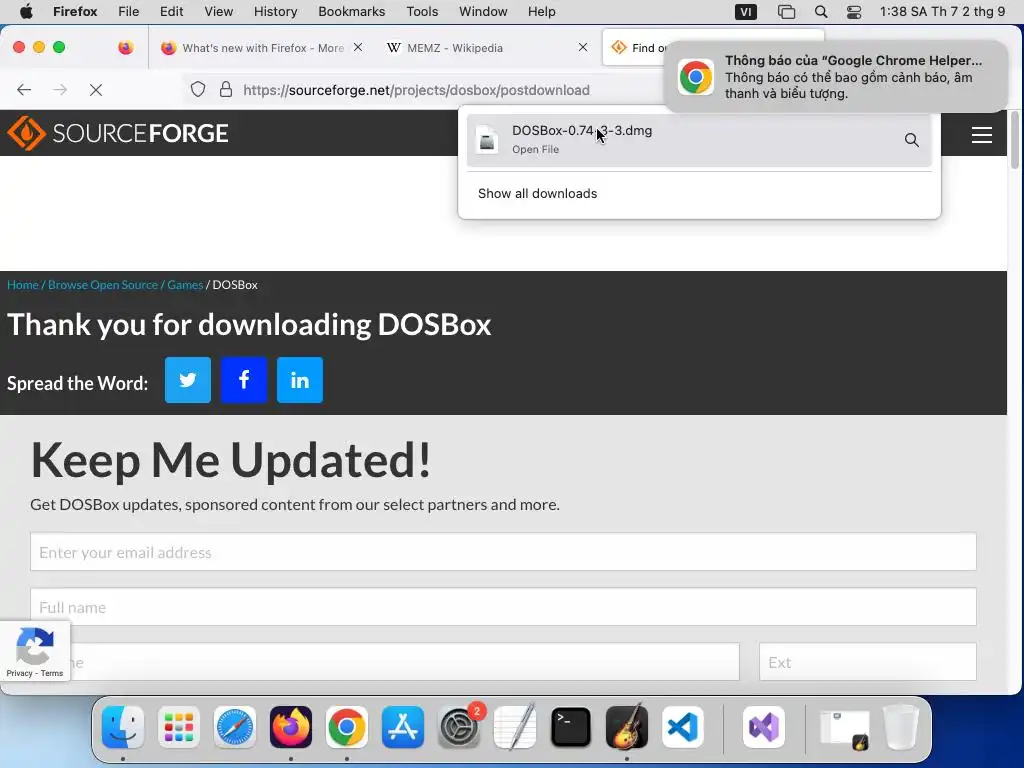Open Google Chrome from the Dock

click(x=347, y=727)
